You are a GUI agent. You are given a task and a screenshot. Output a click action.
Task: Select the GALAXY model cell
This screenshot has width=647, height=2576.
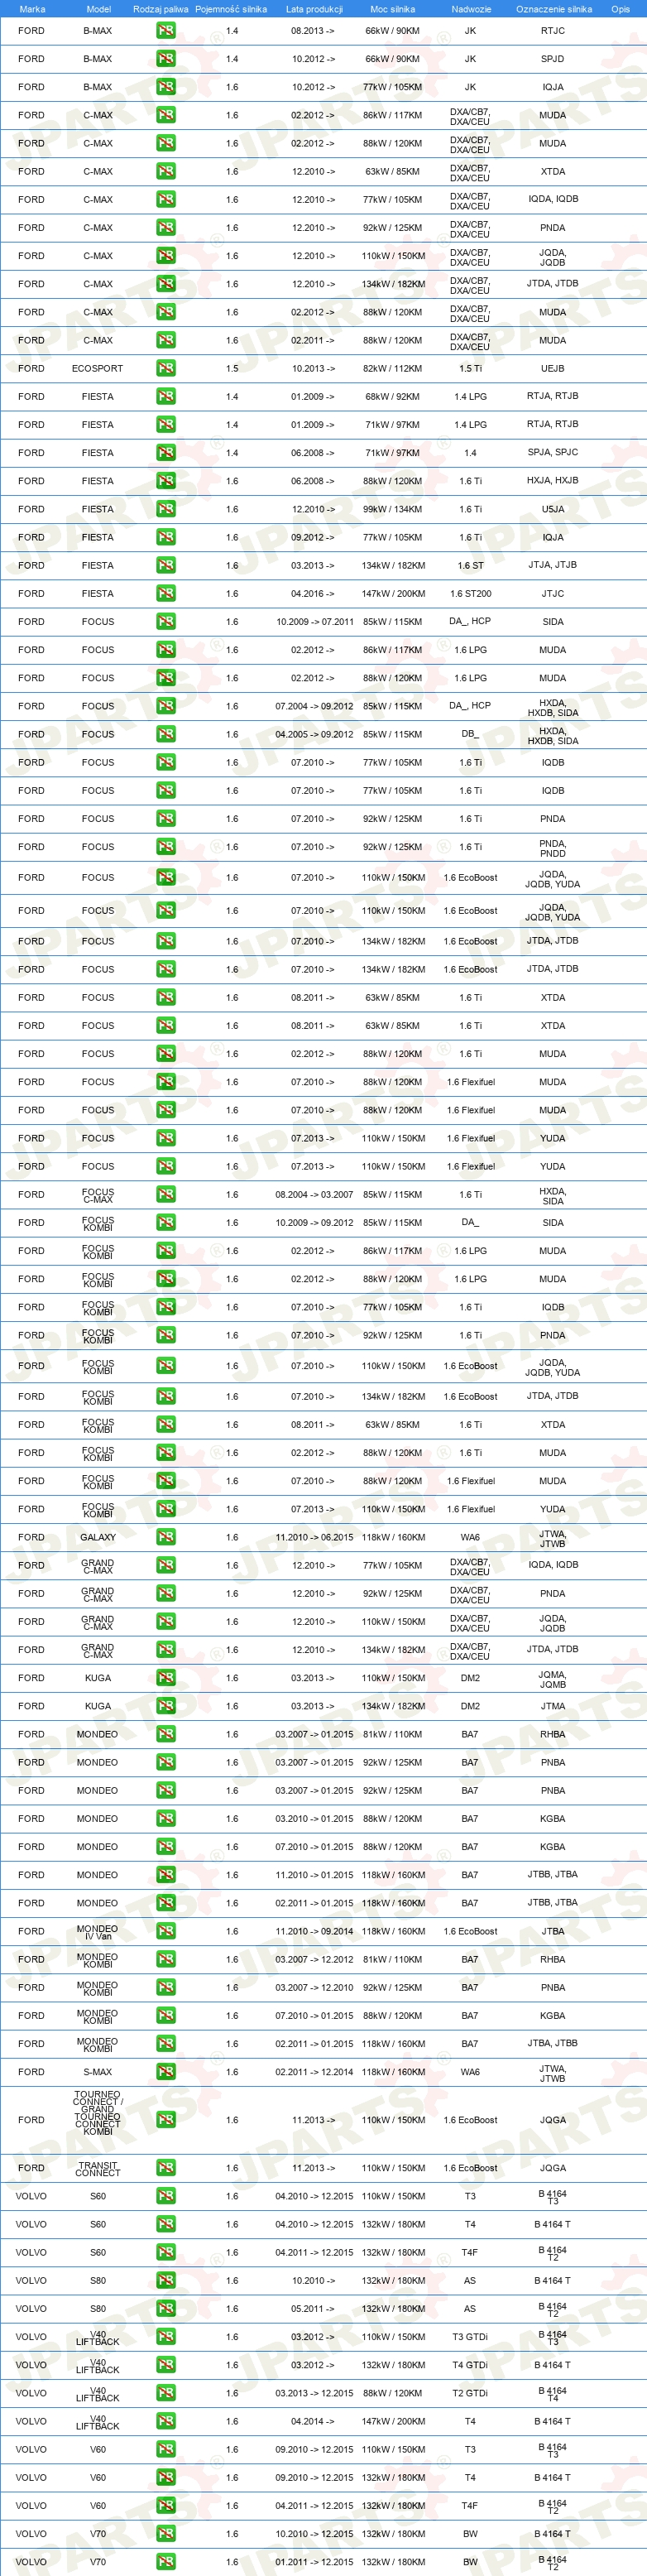98,1537
